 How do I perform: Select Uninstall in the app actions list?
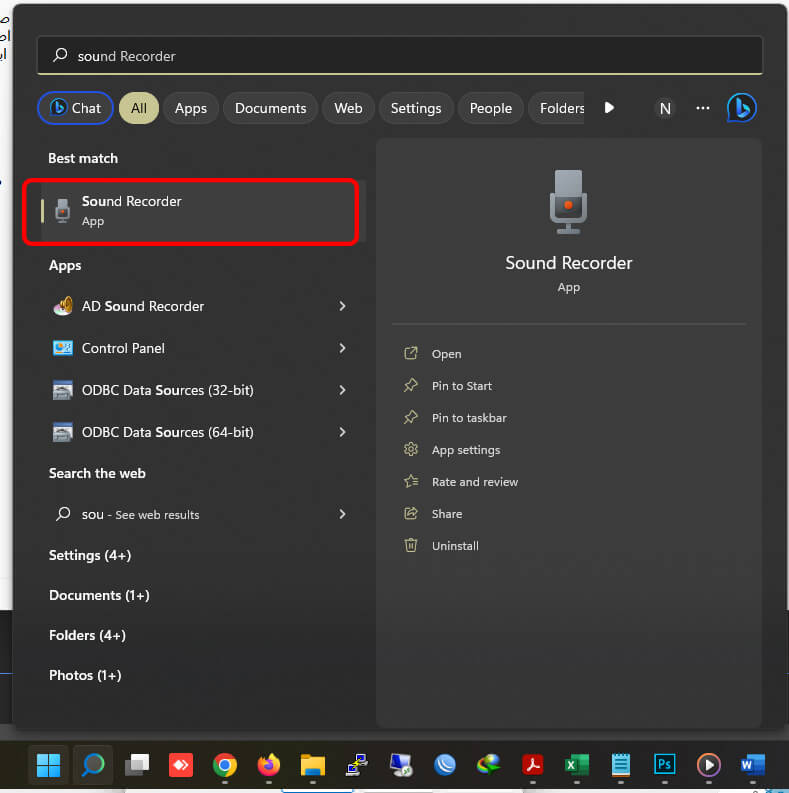[x=455, y=546]
